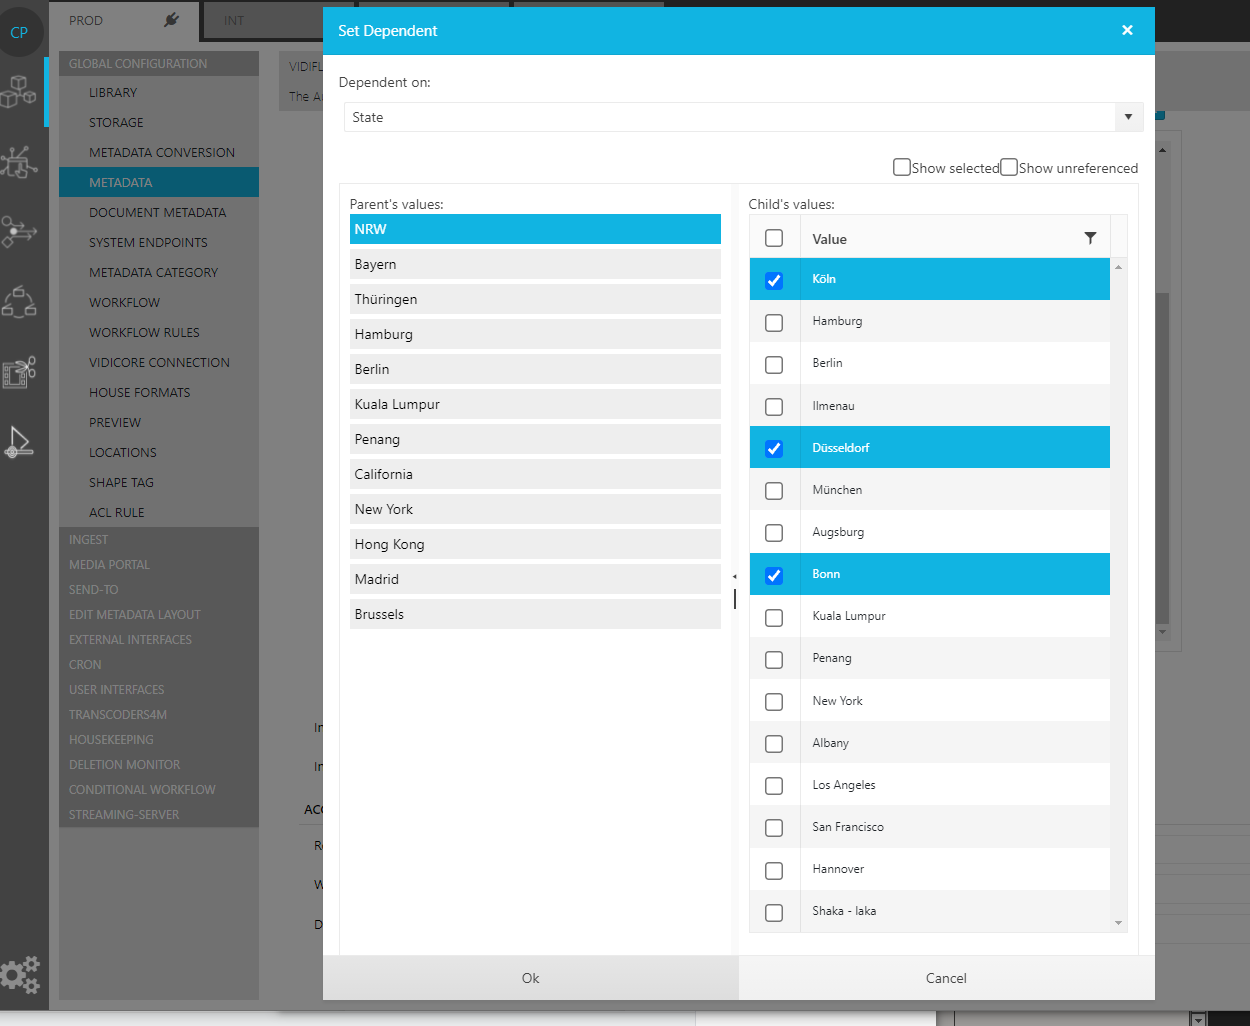Click the network nodes sidebar icon
1250x1026 pixels.
pyautogui.click(x=19, y=162)
